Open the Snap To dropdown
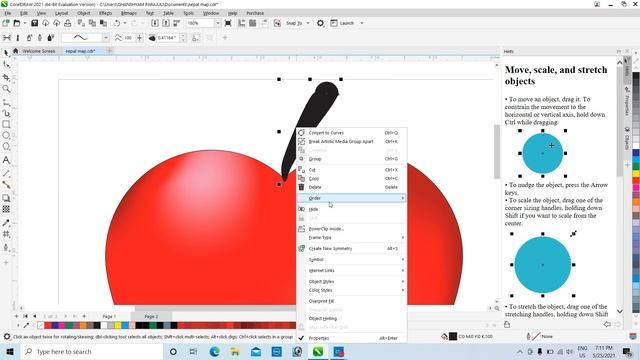The image size is (640, 360). point(308,23)
